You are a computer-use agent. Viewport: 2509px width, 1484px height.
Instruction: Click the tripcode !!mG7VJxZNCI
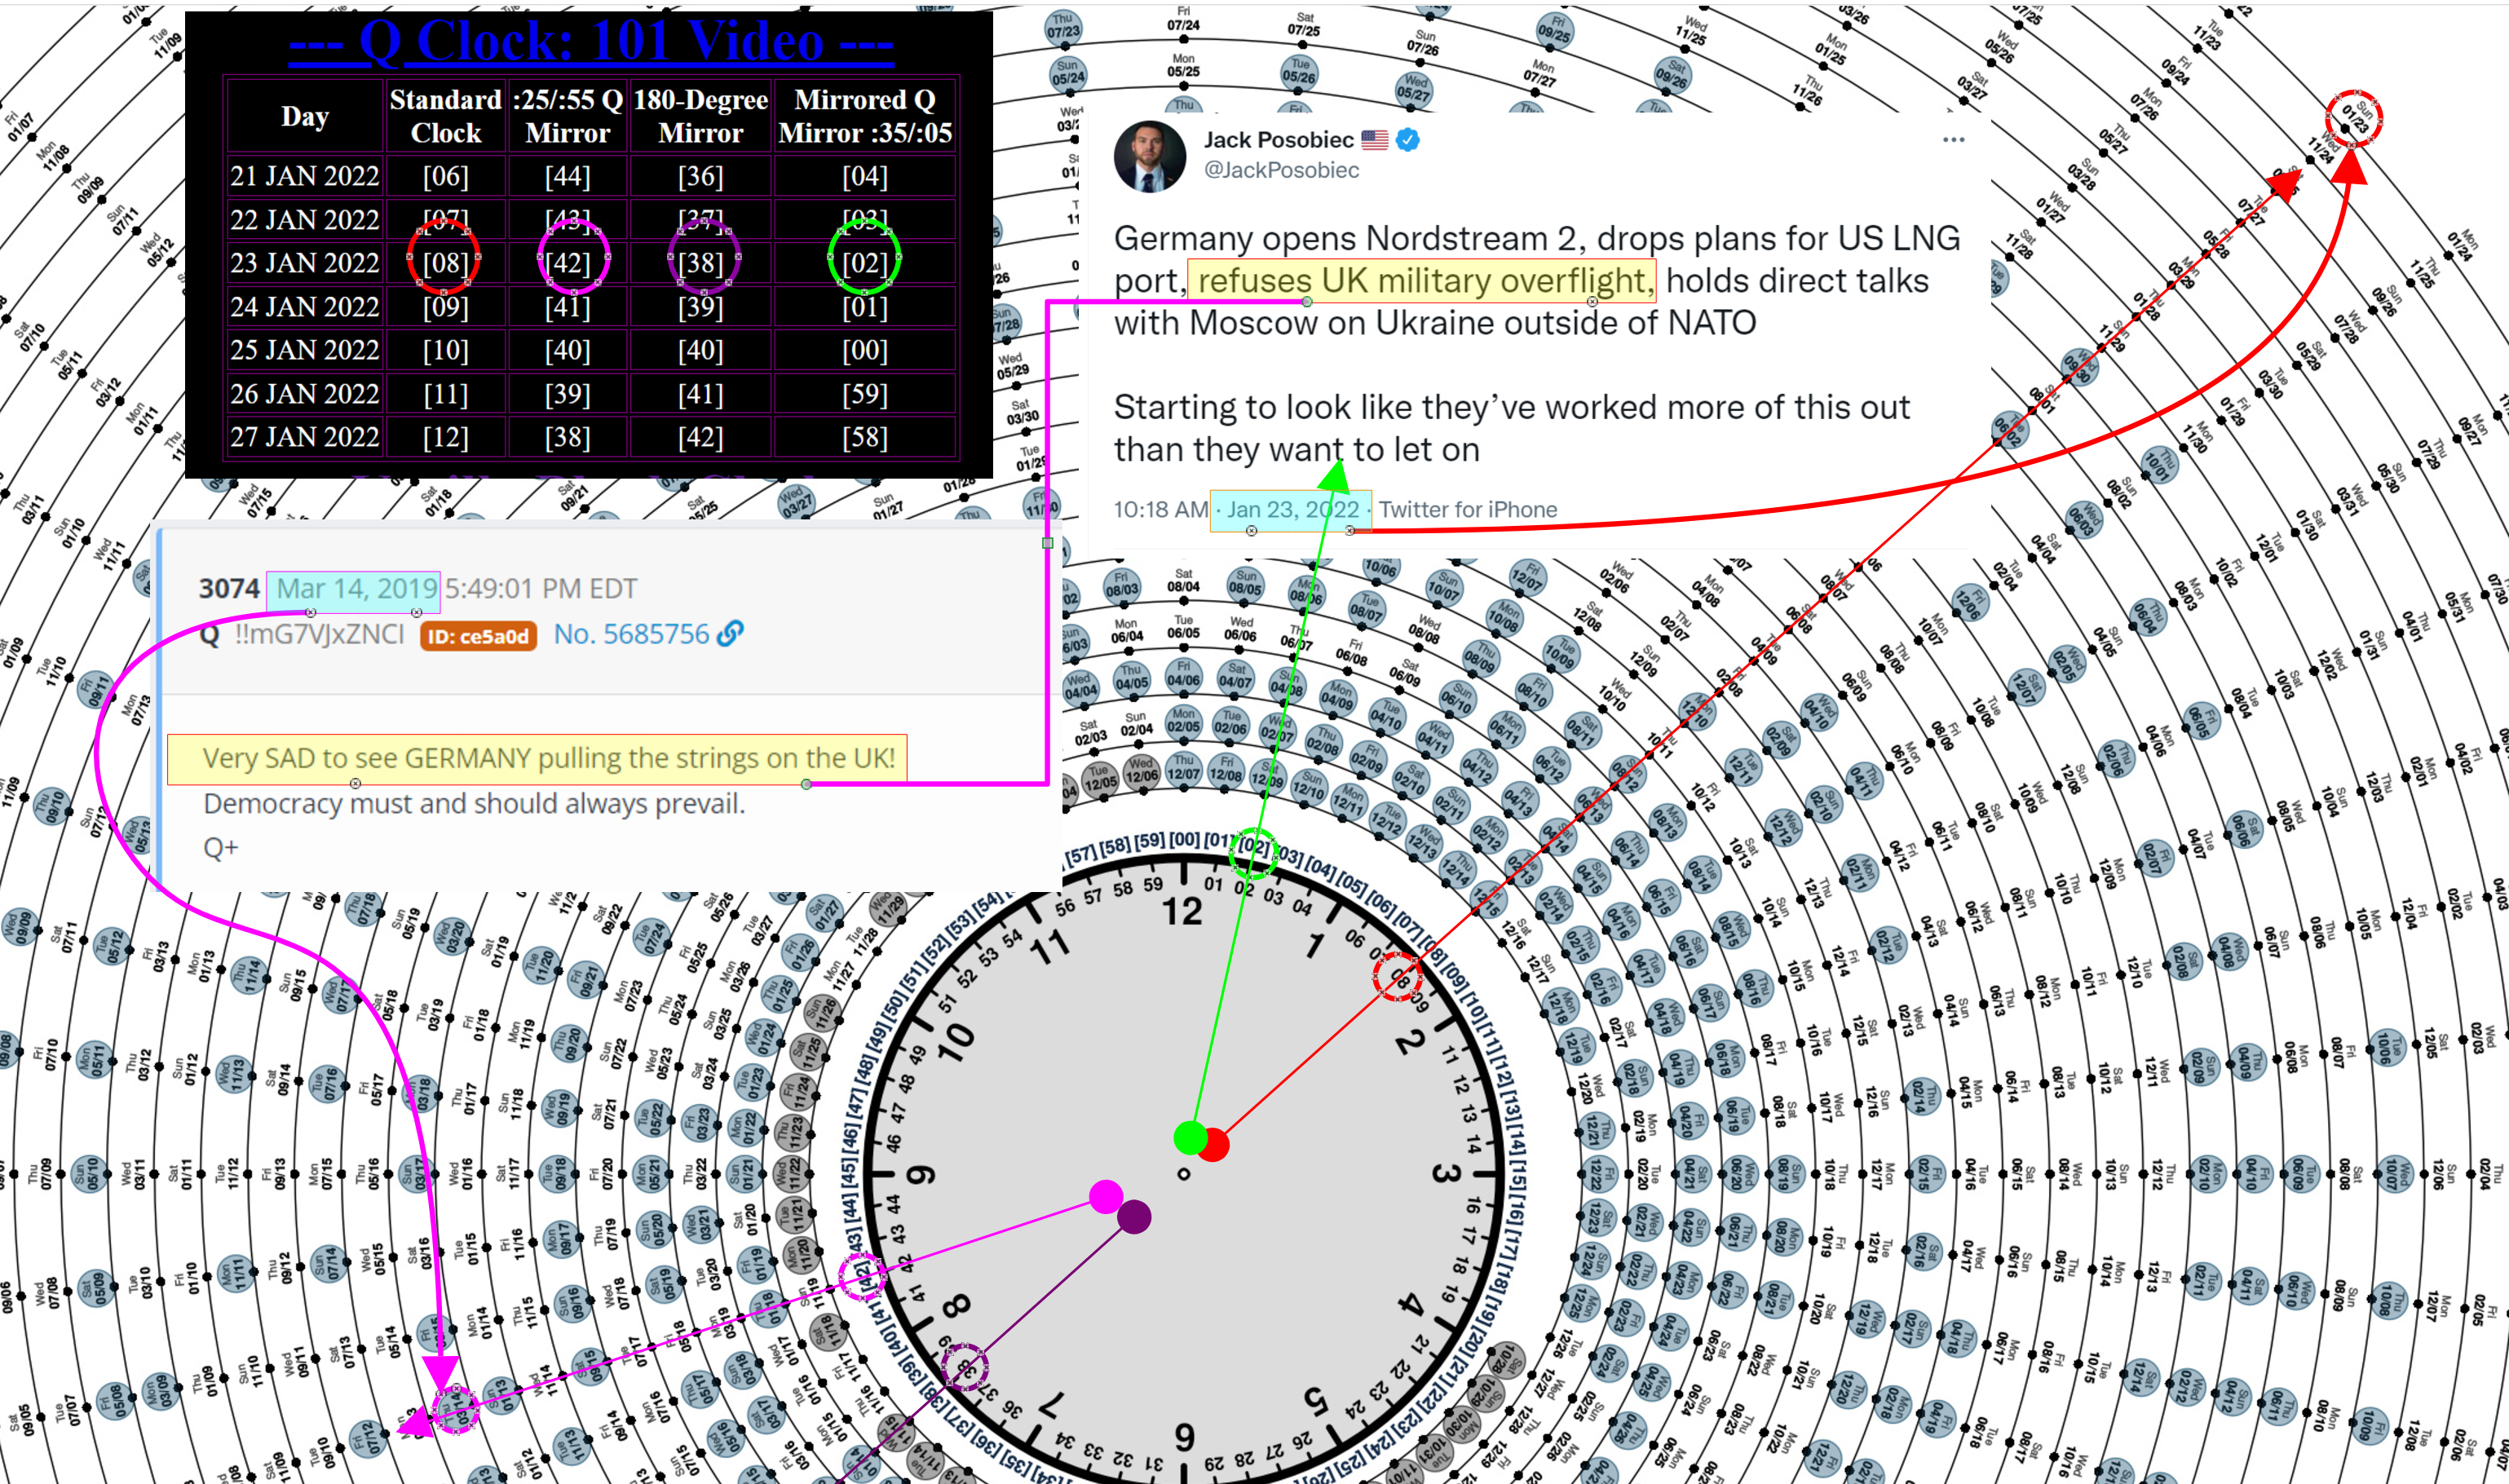(x=319, y=634)
